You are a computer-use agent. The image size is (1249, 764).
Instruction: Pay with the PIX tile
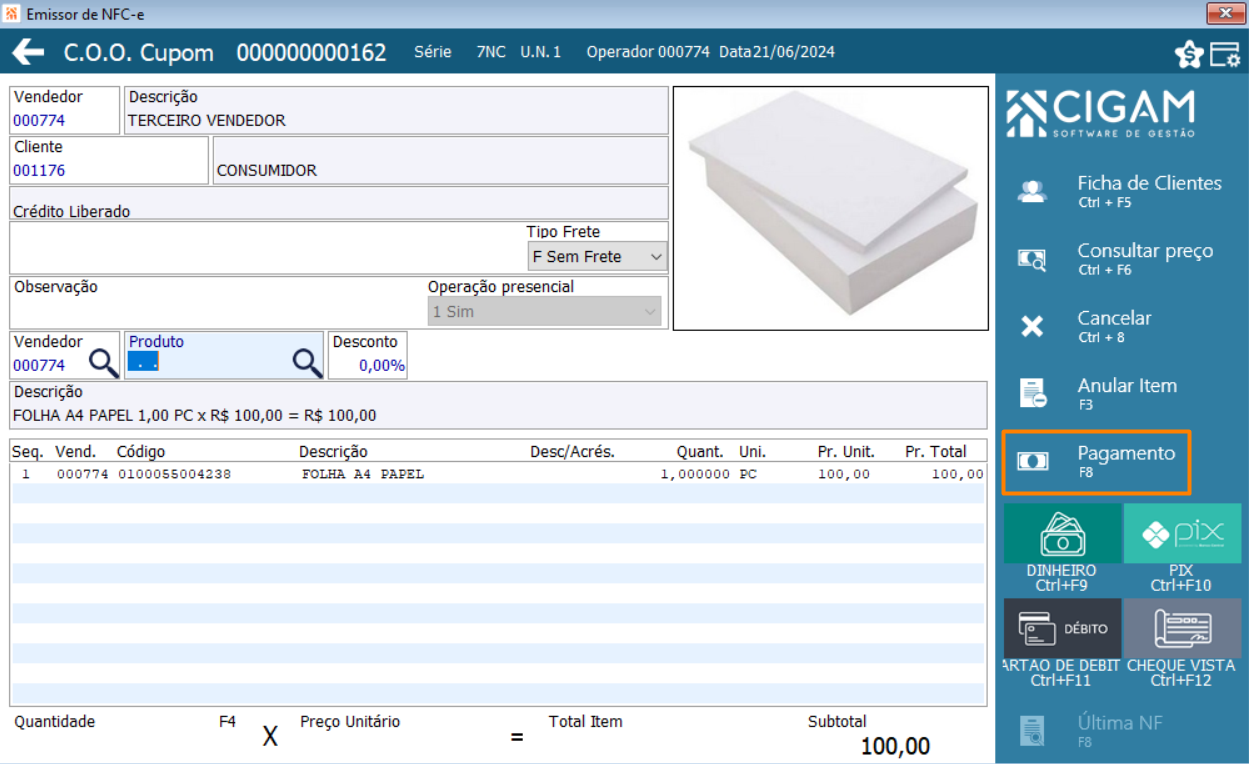pyautogui.click(x=1182, y=533)
